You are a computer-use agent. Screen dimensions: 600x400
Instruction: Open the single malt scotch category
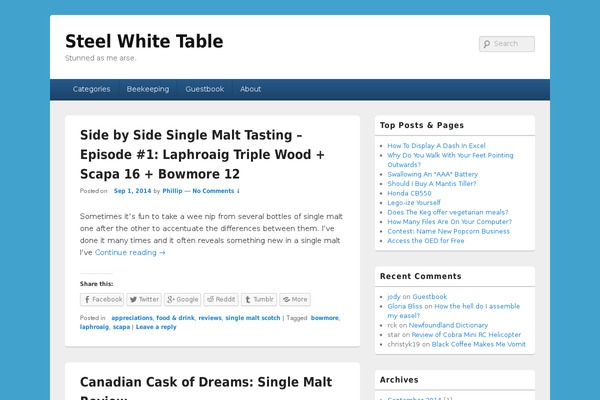pyautogui.click(x=253, y=318)
